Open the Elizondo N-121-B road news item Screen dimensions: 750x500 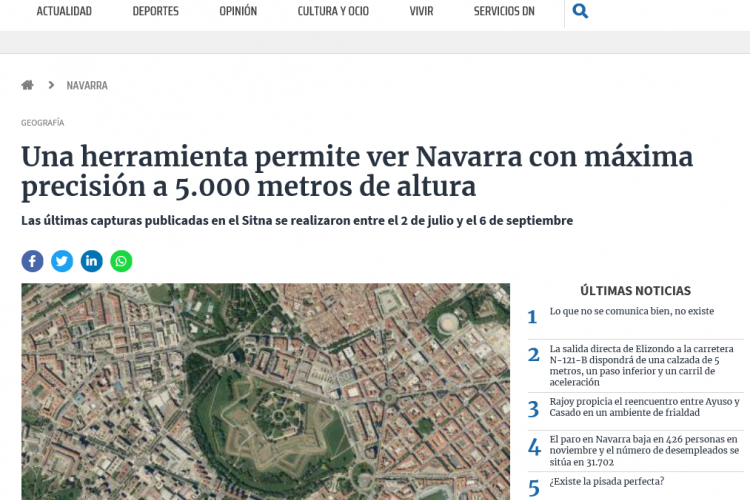pos(641,366)
